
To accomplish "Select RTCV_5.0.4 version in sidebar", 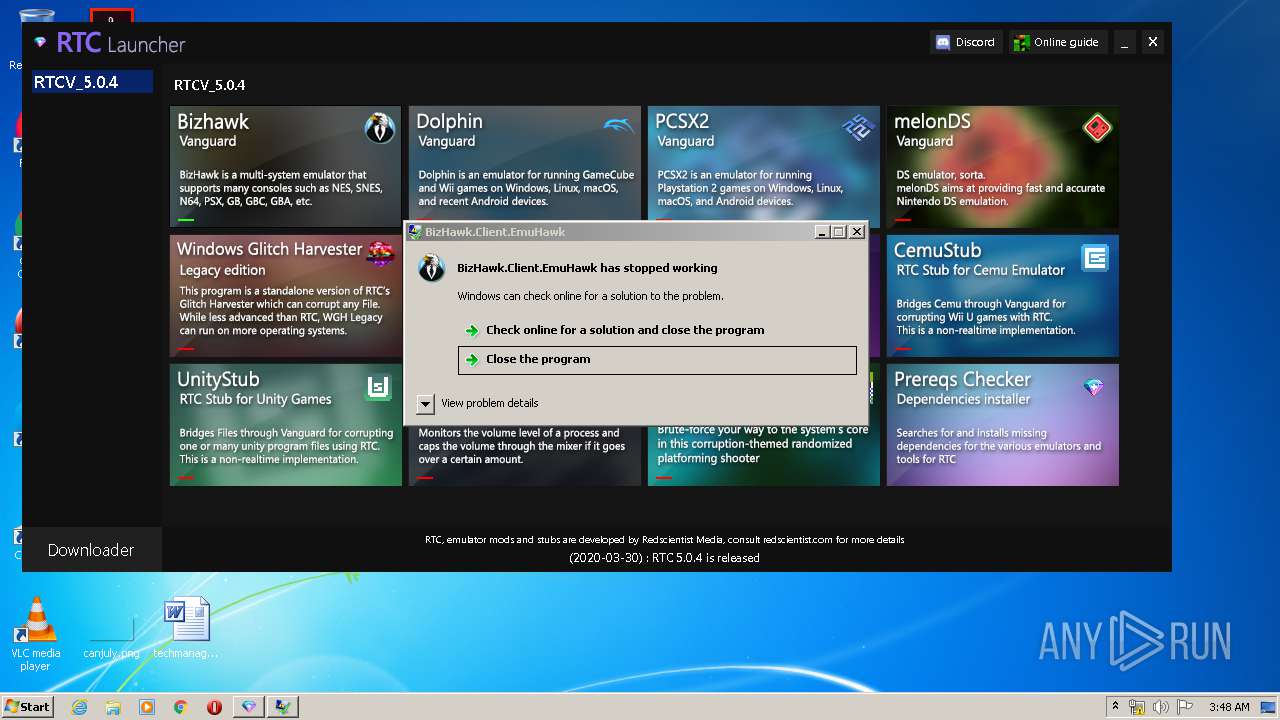I will pos(91,82).
